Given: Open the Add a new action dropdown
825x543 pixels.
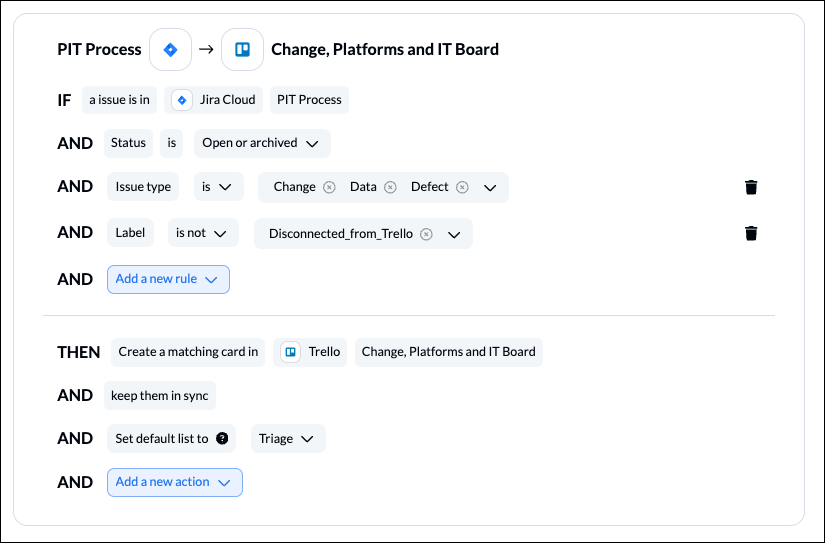Looking at the screenshot, I should (x=175, y=482).
